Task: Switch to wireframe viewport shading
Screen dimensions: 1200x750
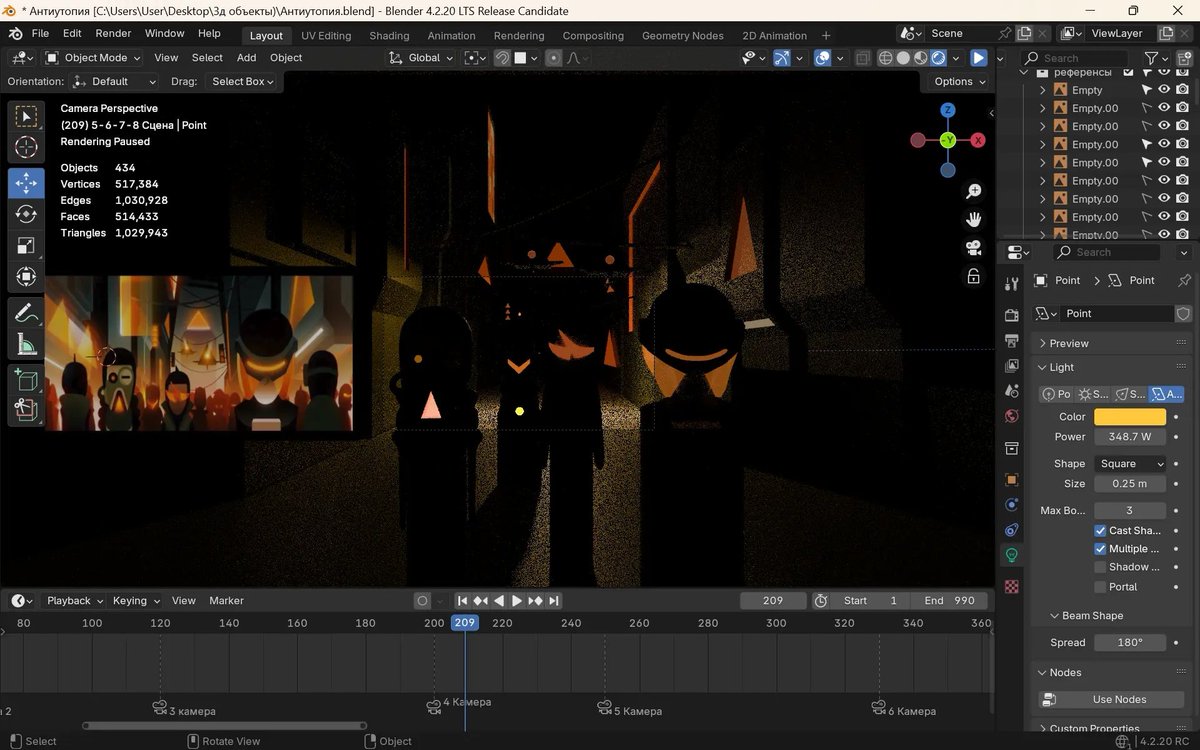Action: [x=886, y=58]
